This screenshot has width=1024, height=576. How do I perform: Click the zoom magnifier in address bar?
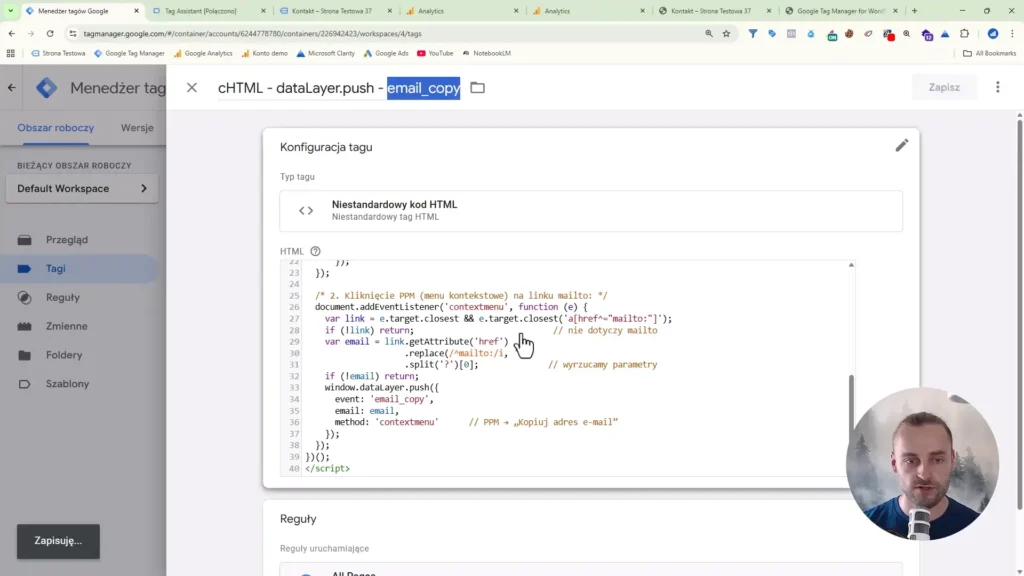(709, 33)
